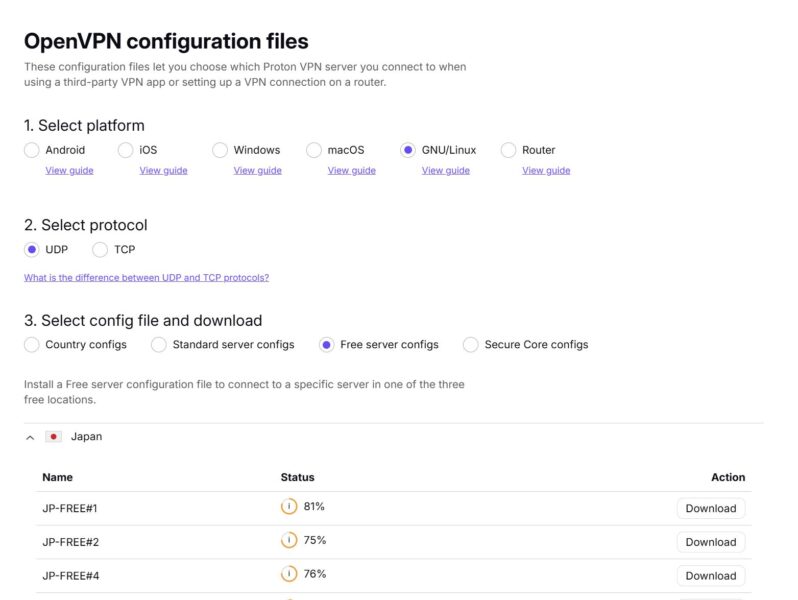
Task: Choose Country configs option
Action: (32, 345)
